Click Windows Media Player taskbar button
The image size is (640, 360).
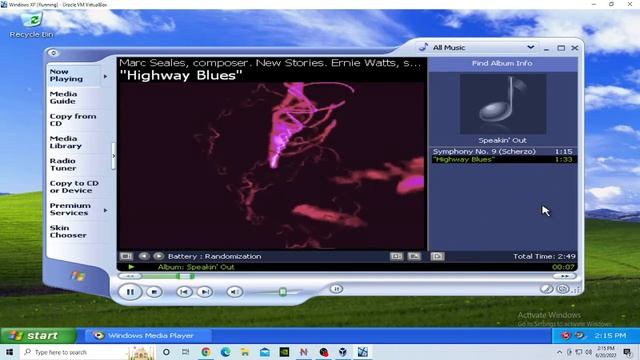148,336
